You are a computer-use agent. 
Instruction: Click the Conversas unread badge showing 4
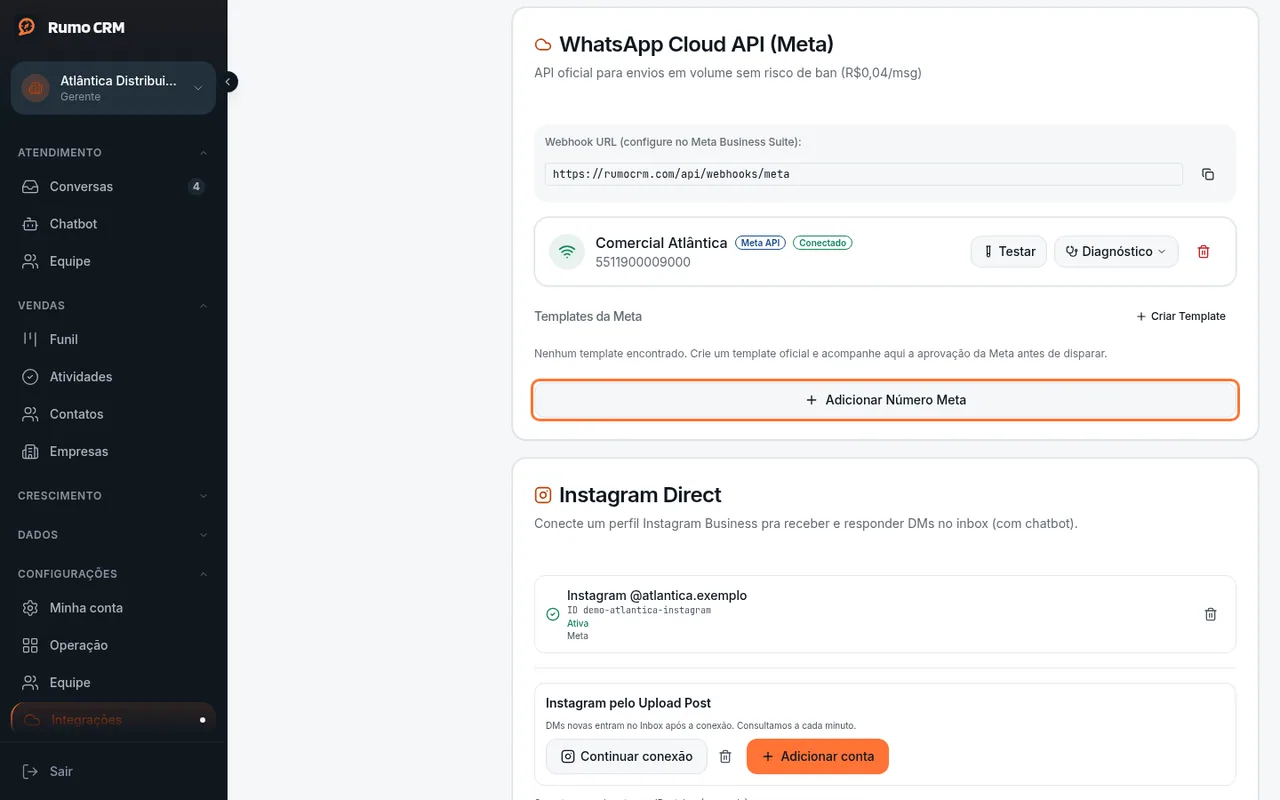pyautogui.click(x=196, y=187)
